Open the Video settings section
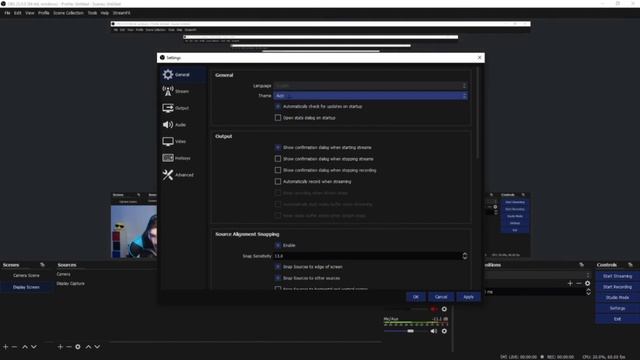The image size is (640, 360). pyautogui.click(x=183, y=142)
